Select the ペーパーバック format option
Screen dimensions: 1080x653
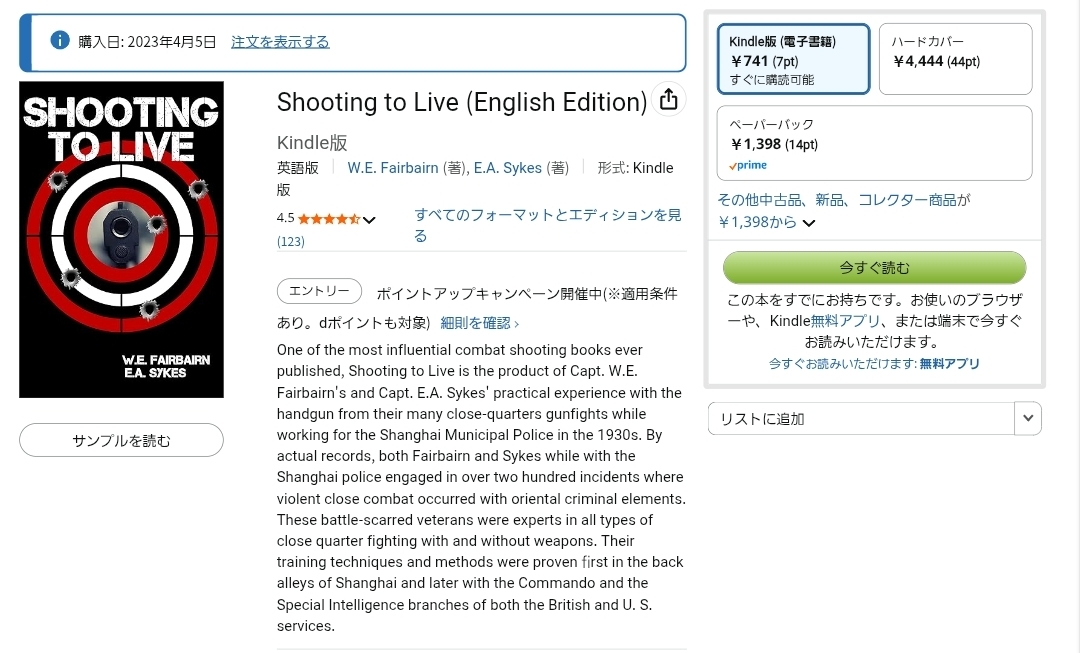[x=874, y=143]
